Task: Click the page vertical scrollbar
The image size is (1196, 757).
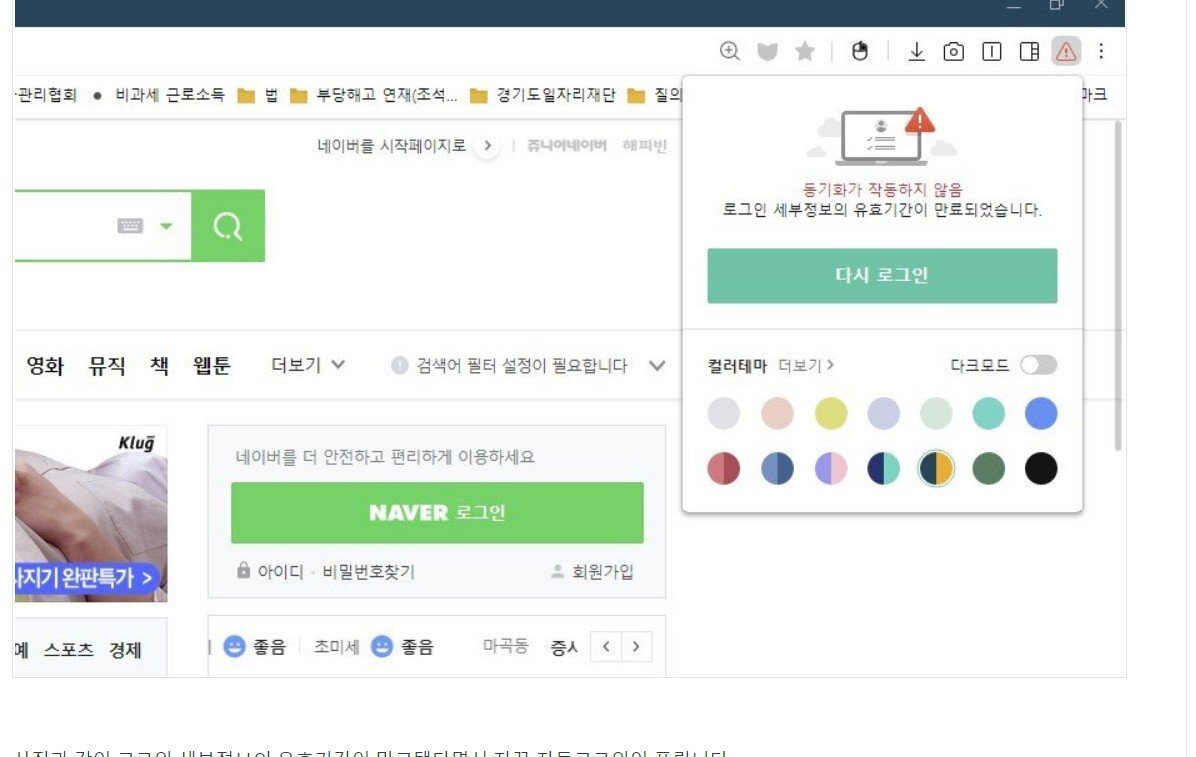Action: pos(1118,286)
